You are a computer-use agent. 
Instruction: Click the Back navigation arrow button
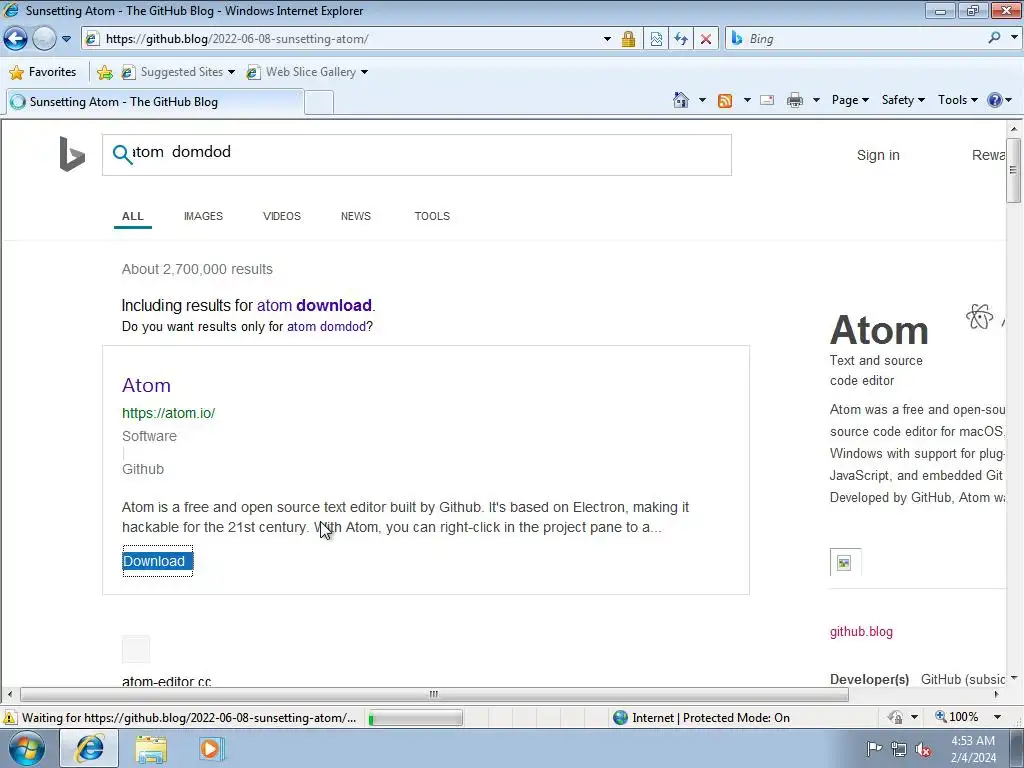16,39
